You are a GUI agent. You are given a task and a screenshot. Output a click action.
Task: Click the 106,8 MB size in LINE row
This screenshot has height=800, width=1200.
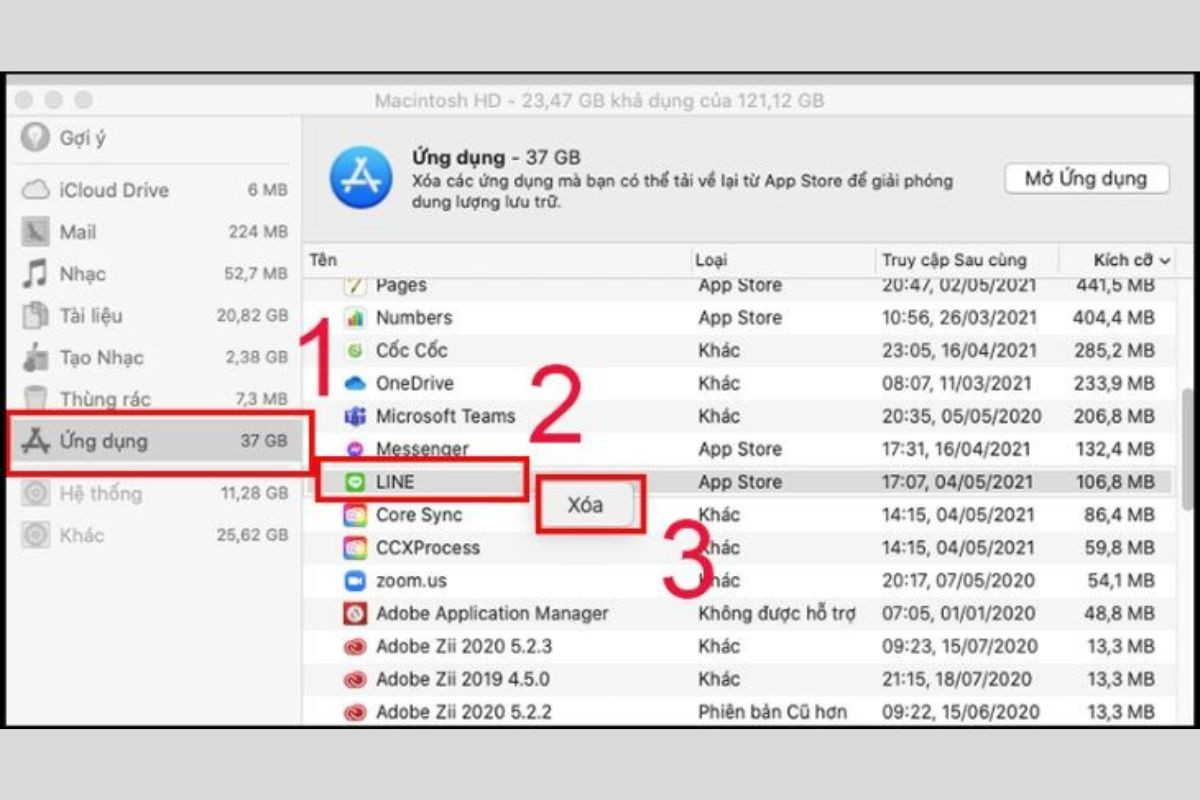pyautogui.click(x=1114, y=482)
